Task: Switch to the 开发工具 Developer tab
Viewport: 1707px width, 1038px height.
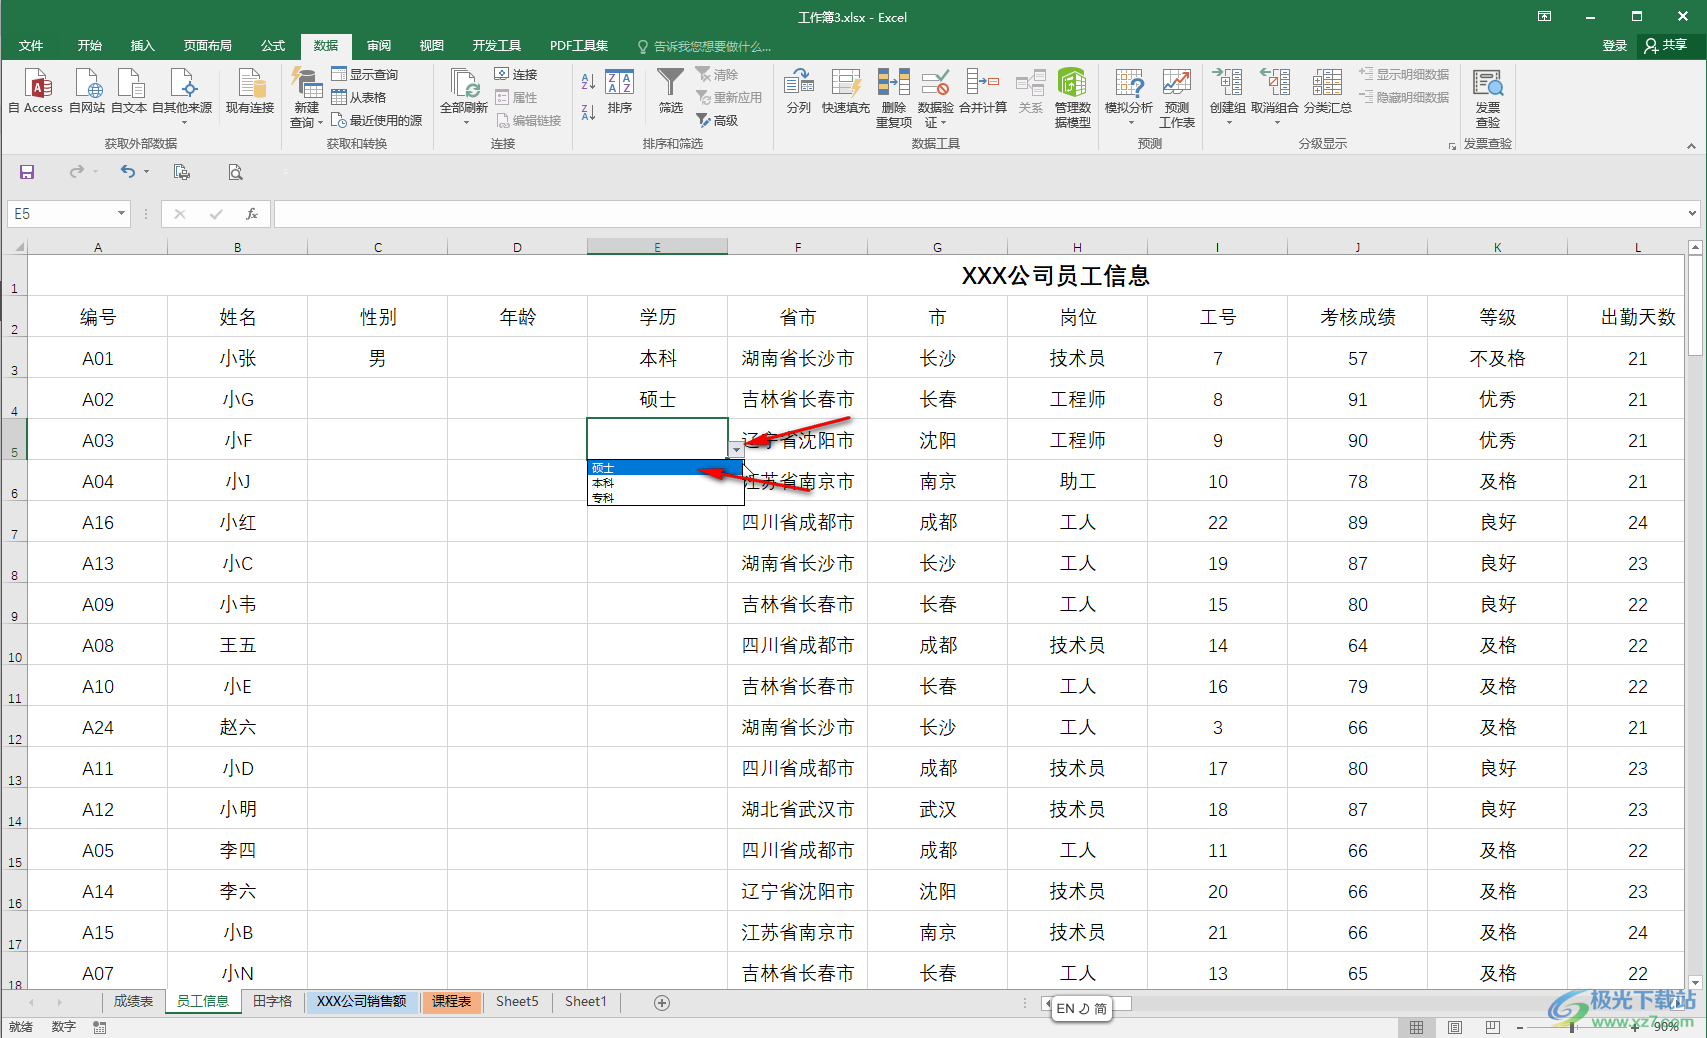Action: click(x=497, y=46)
